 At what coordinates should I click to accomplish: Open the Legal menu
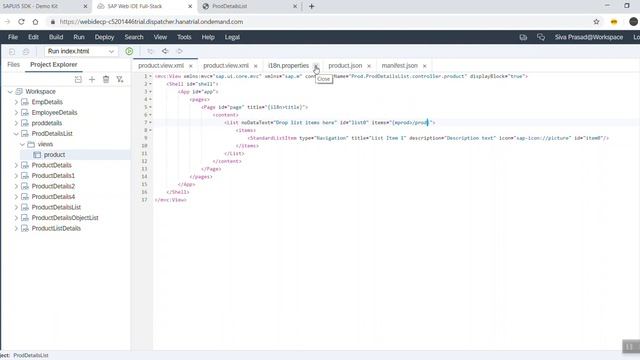tap(232, 37)
